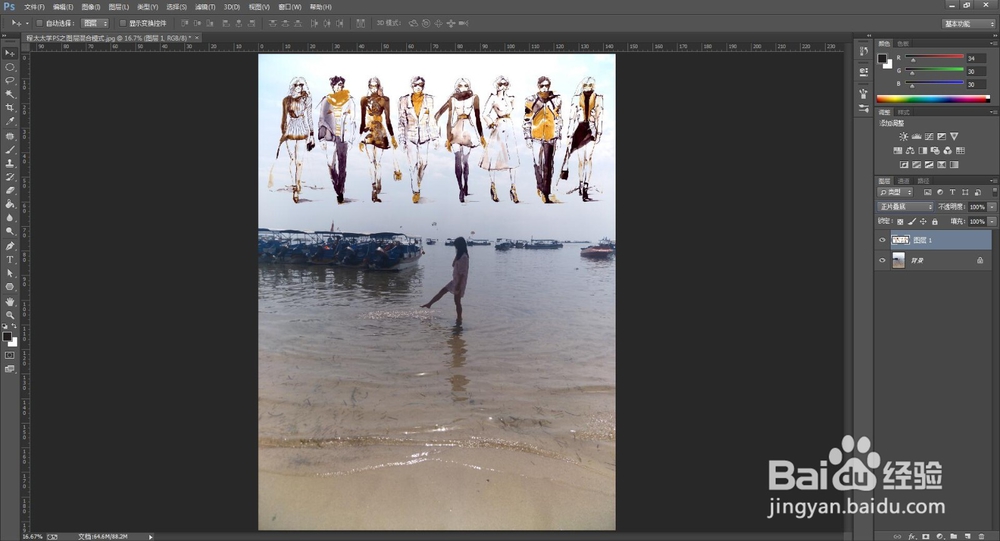Select the Crop tool
The width and height of the screenshot is (1000, 541).
point(10,107)
